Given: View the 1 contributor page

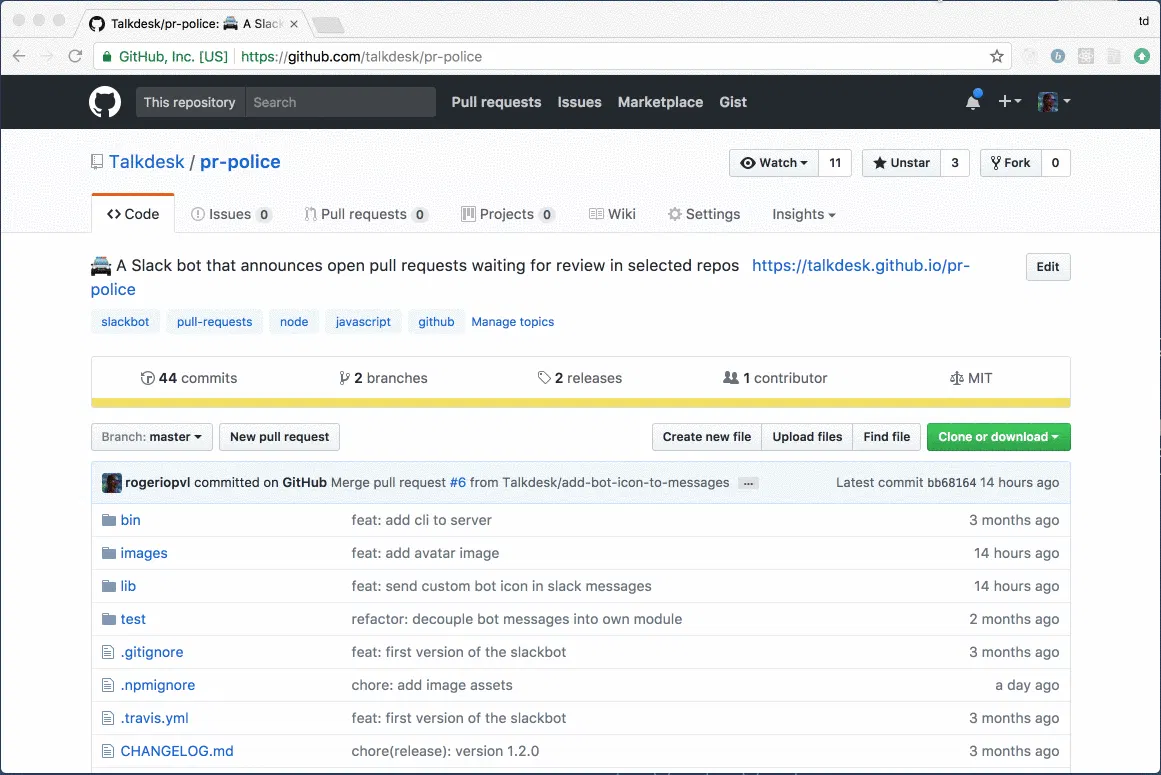Looking at the screenshot, I should (x=775, y=378).
